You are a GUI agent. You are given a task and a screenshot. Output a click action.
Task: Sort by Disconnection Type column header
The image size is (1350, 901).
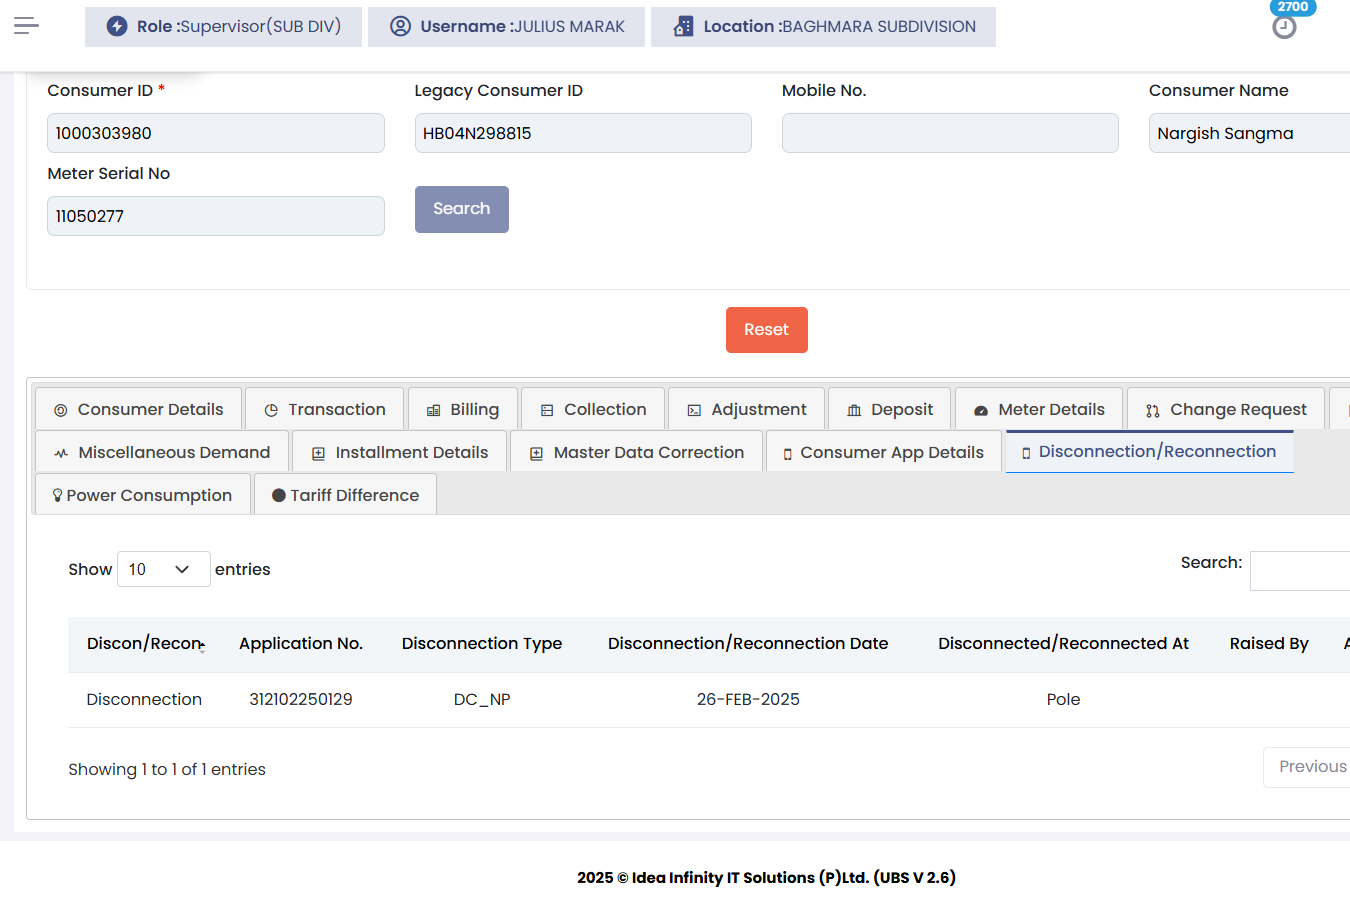[482, 644]
